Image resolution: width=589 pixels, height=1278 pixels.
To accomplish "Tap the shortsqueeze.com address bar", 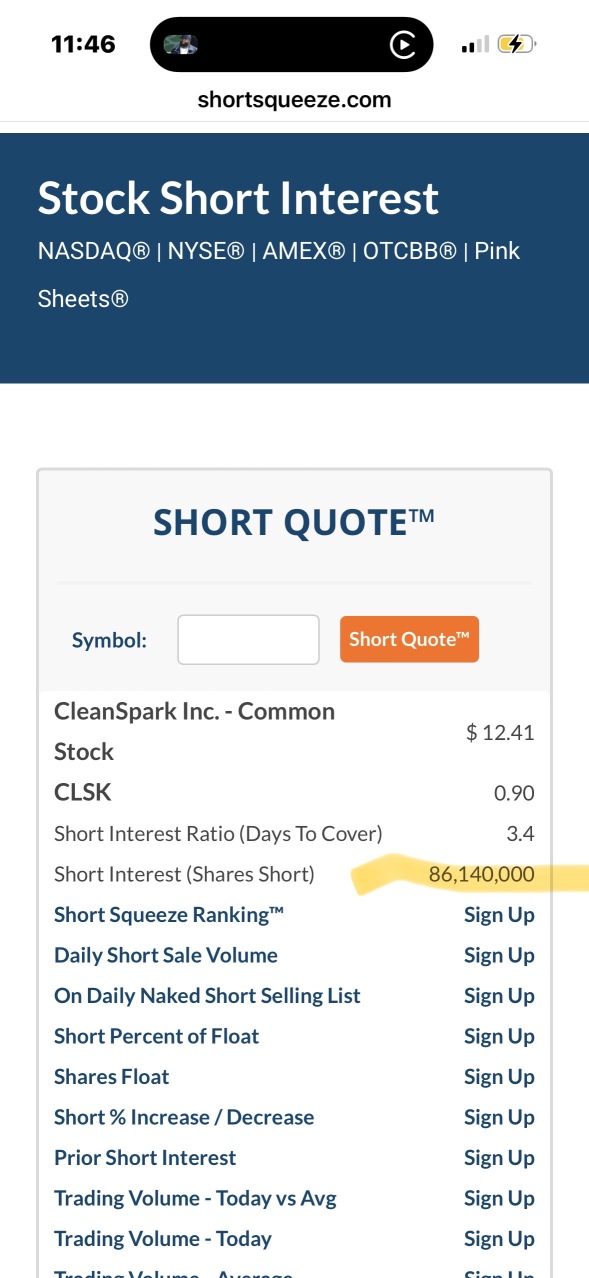I will click(x=294, y=100).
